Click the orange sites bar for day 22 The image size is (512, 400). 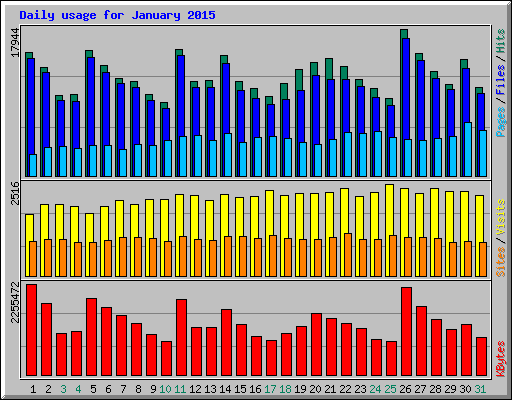[348, 255]
